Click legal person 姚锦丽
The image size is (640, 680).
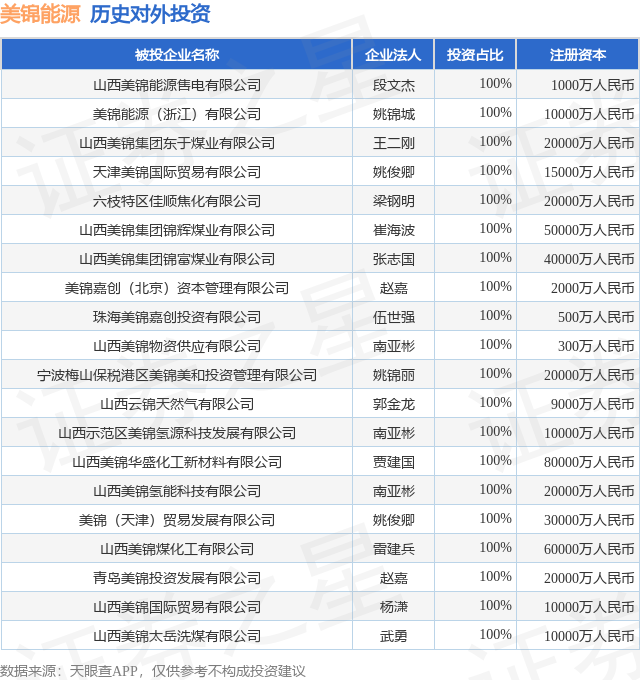[x=394, y=375]
